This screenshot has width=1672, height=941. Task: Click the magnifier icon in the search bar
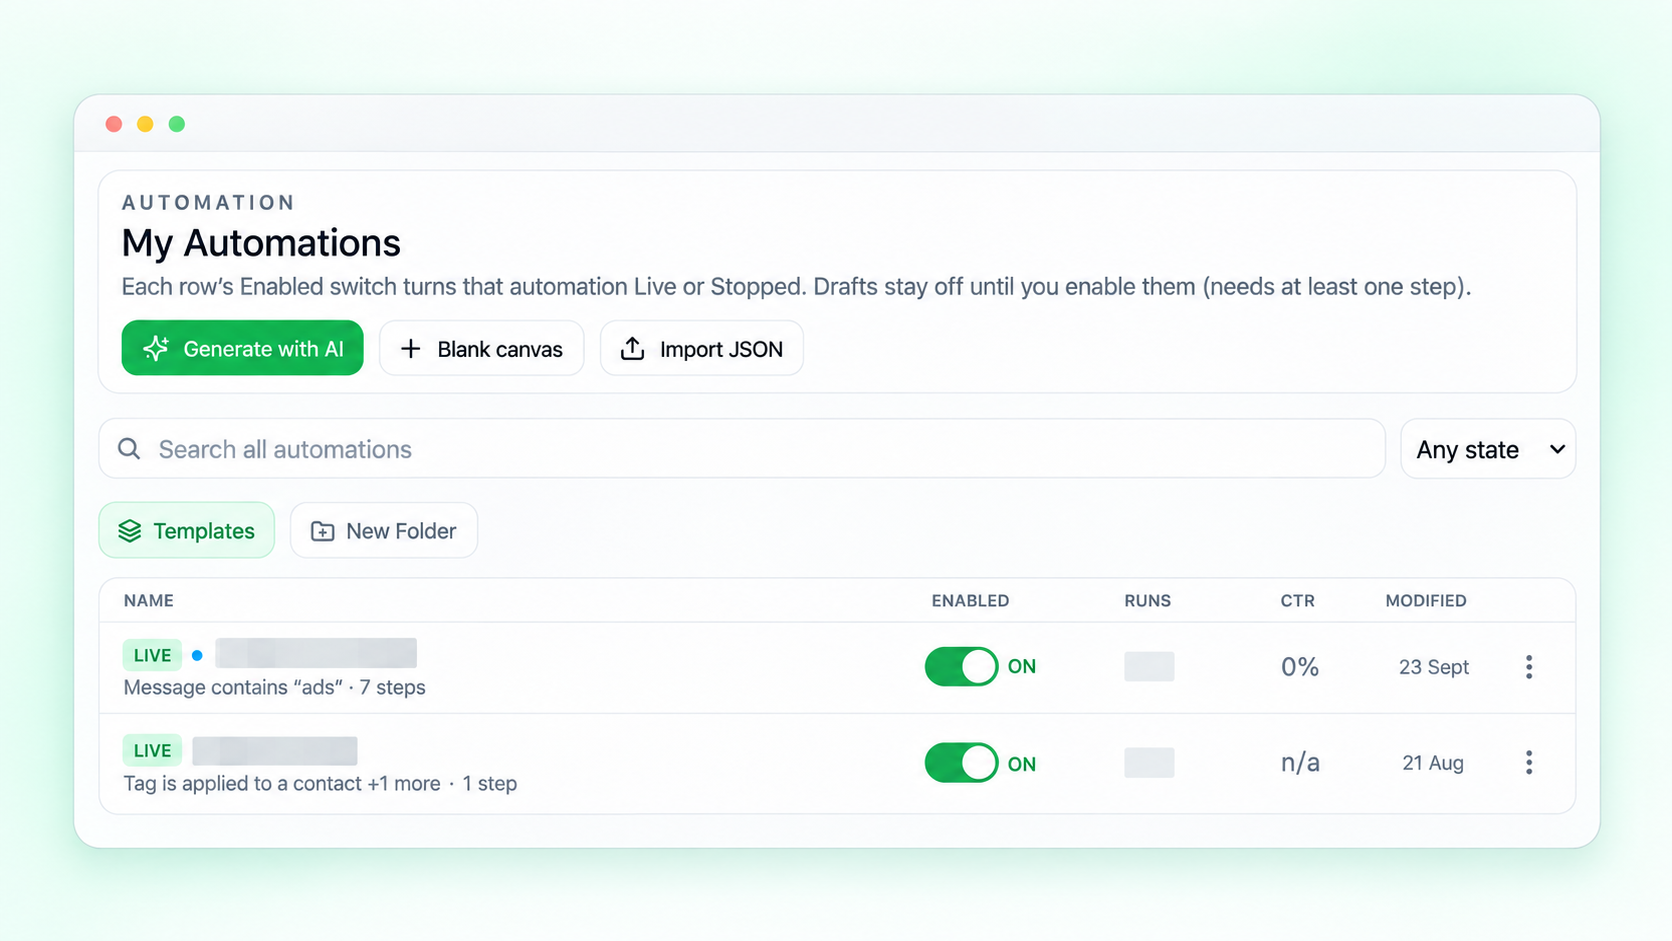(x=129, y=449)
